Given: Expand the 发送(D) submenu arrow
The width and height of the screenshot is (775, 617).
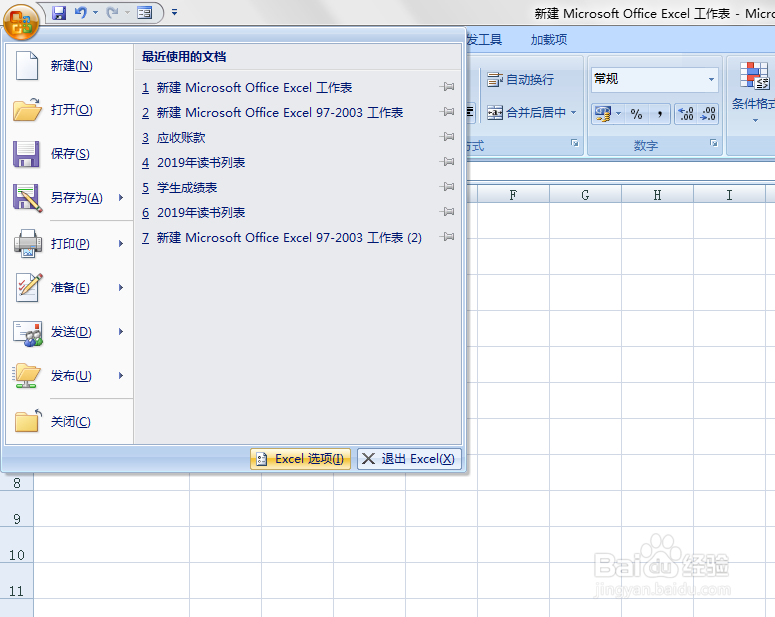Looking at the screenshot, I should (x=121, y=332).
